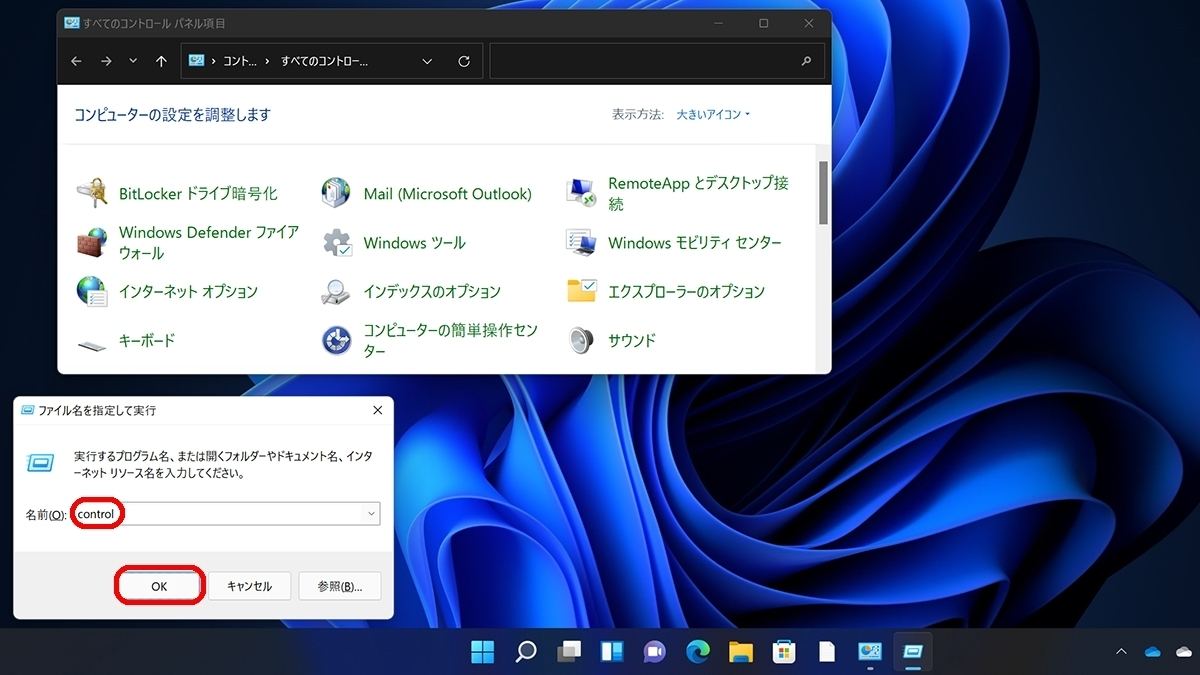The width and height of the screenshot is (1200, 675).
Task: Open taskbar Search icon
Action: 526,652
